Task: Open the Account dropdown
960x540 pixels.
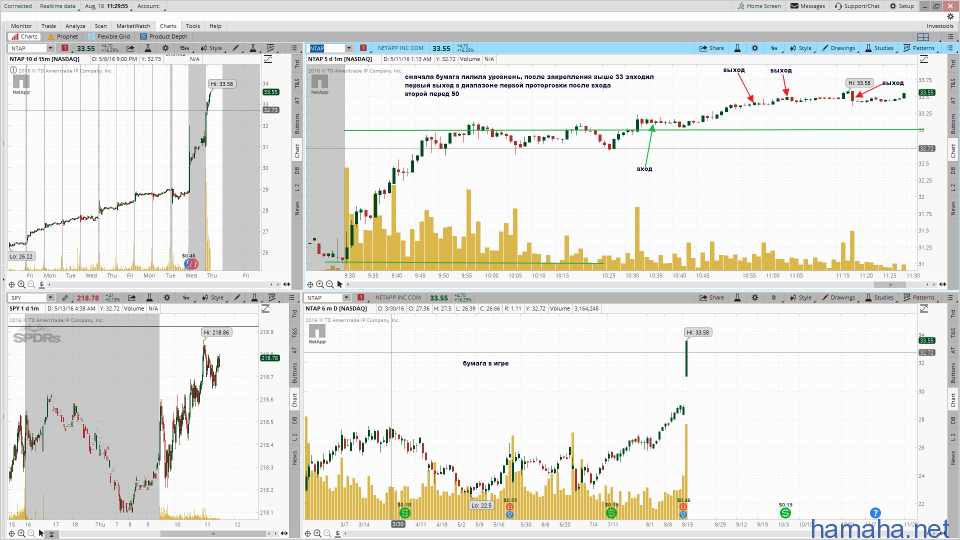Action: click(149, 6)
